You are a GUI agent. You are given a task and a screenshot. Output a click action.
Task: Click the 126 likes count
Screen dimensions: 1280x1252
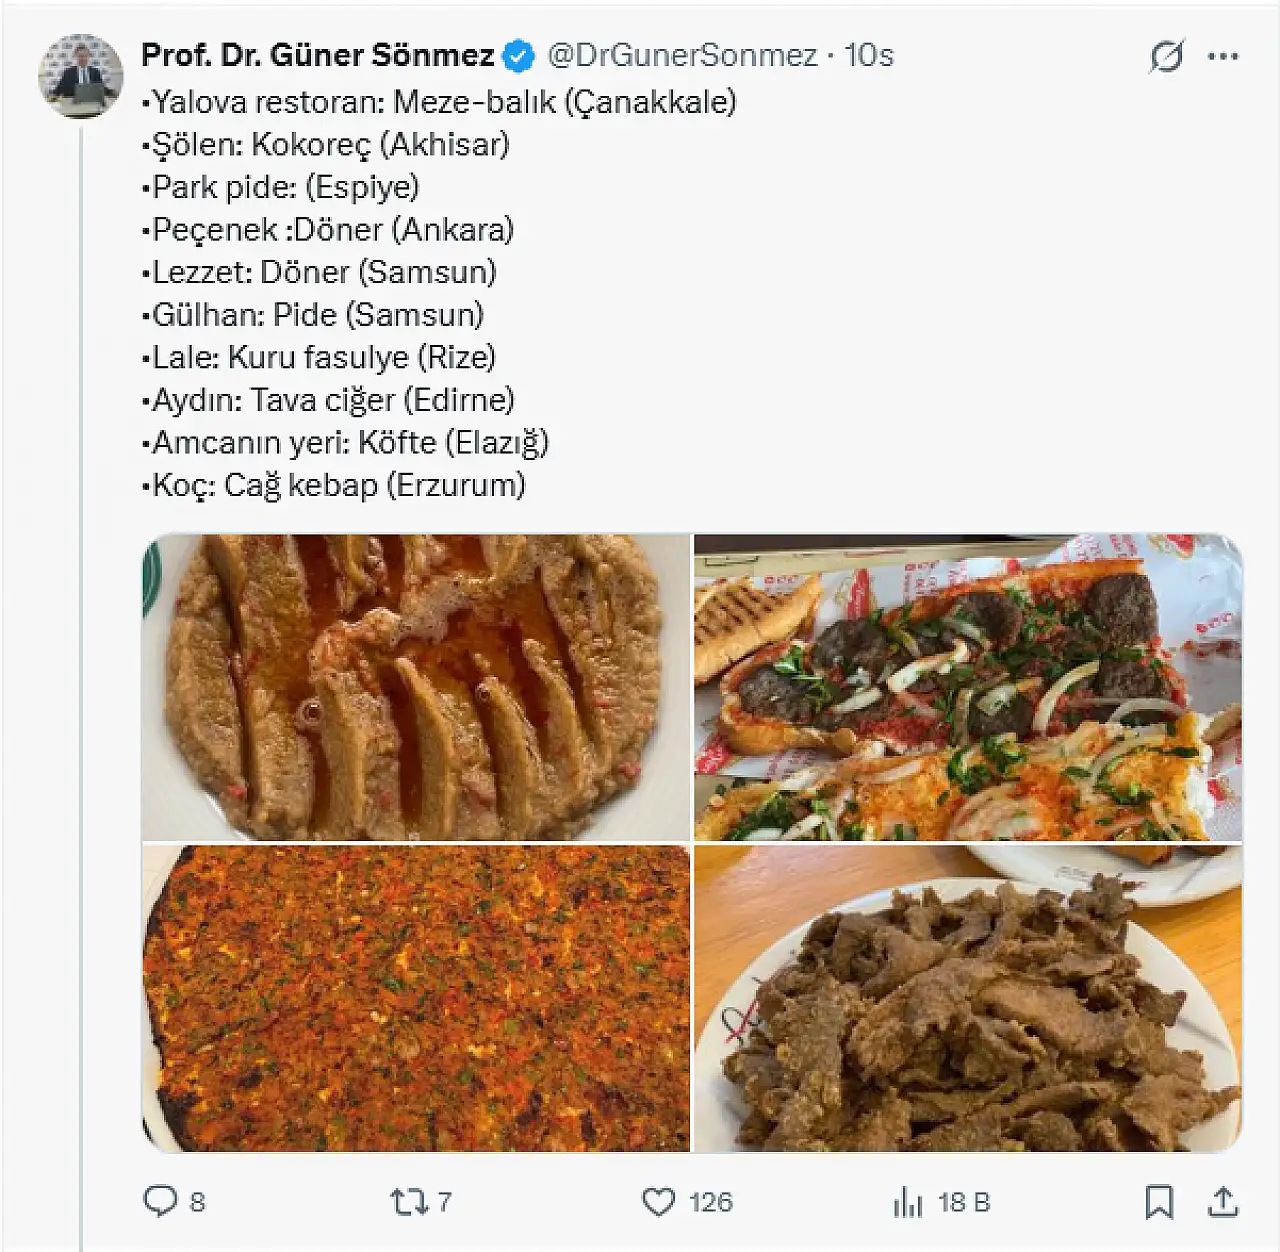point(710,1202)
